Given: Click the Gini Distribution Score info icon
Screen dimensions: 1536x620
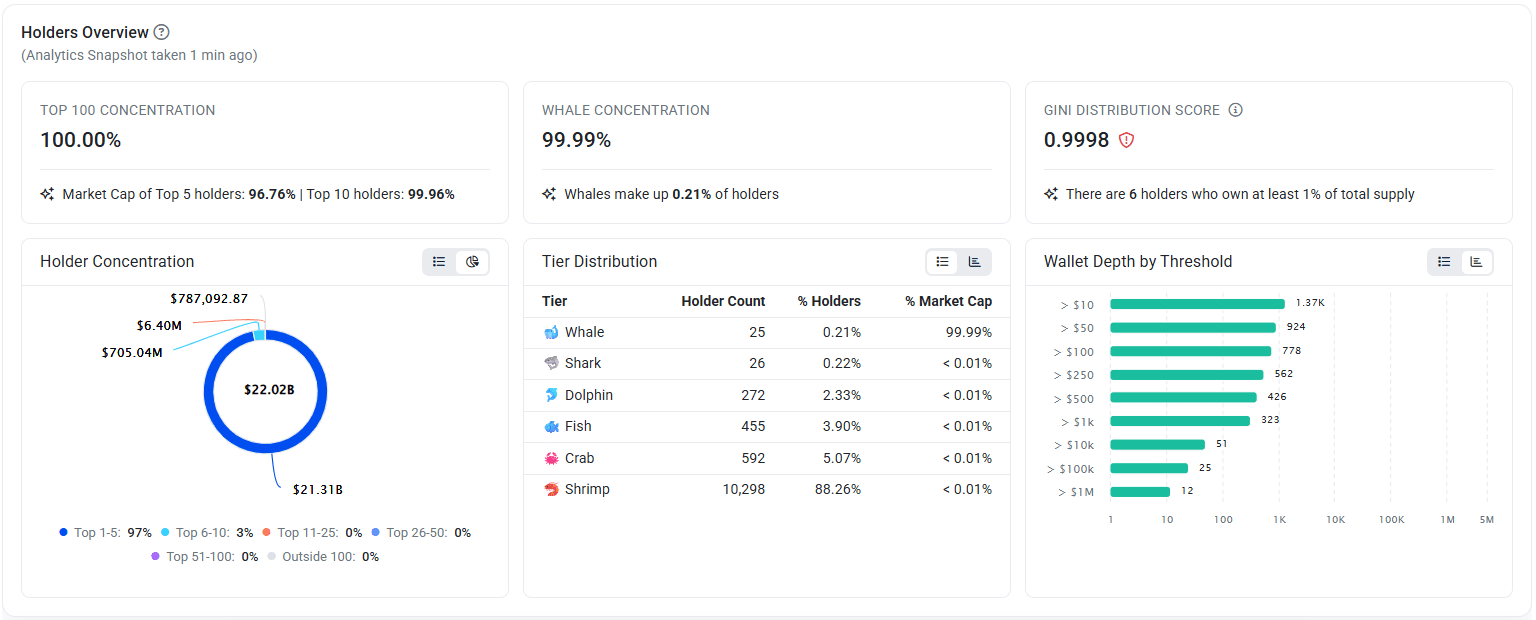Looking at the screenshot, I should point(1235,110).
